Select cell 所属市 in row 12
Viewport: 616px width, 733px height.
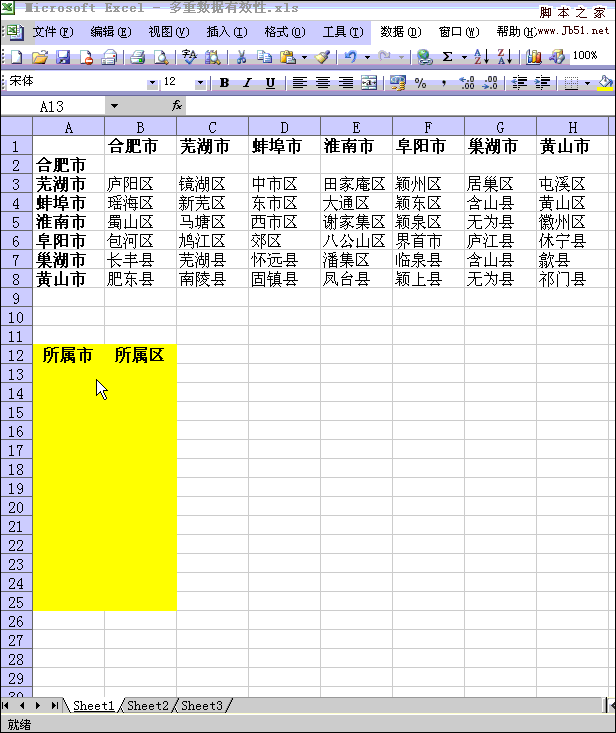click(68, 355)
